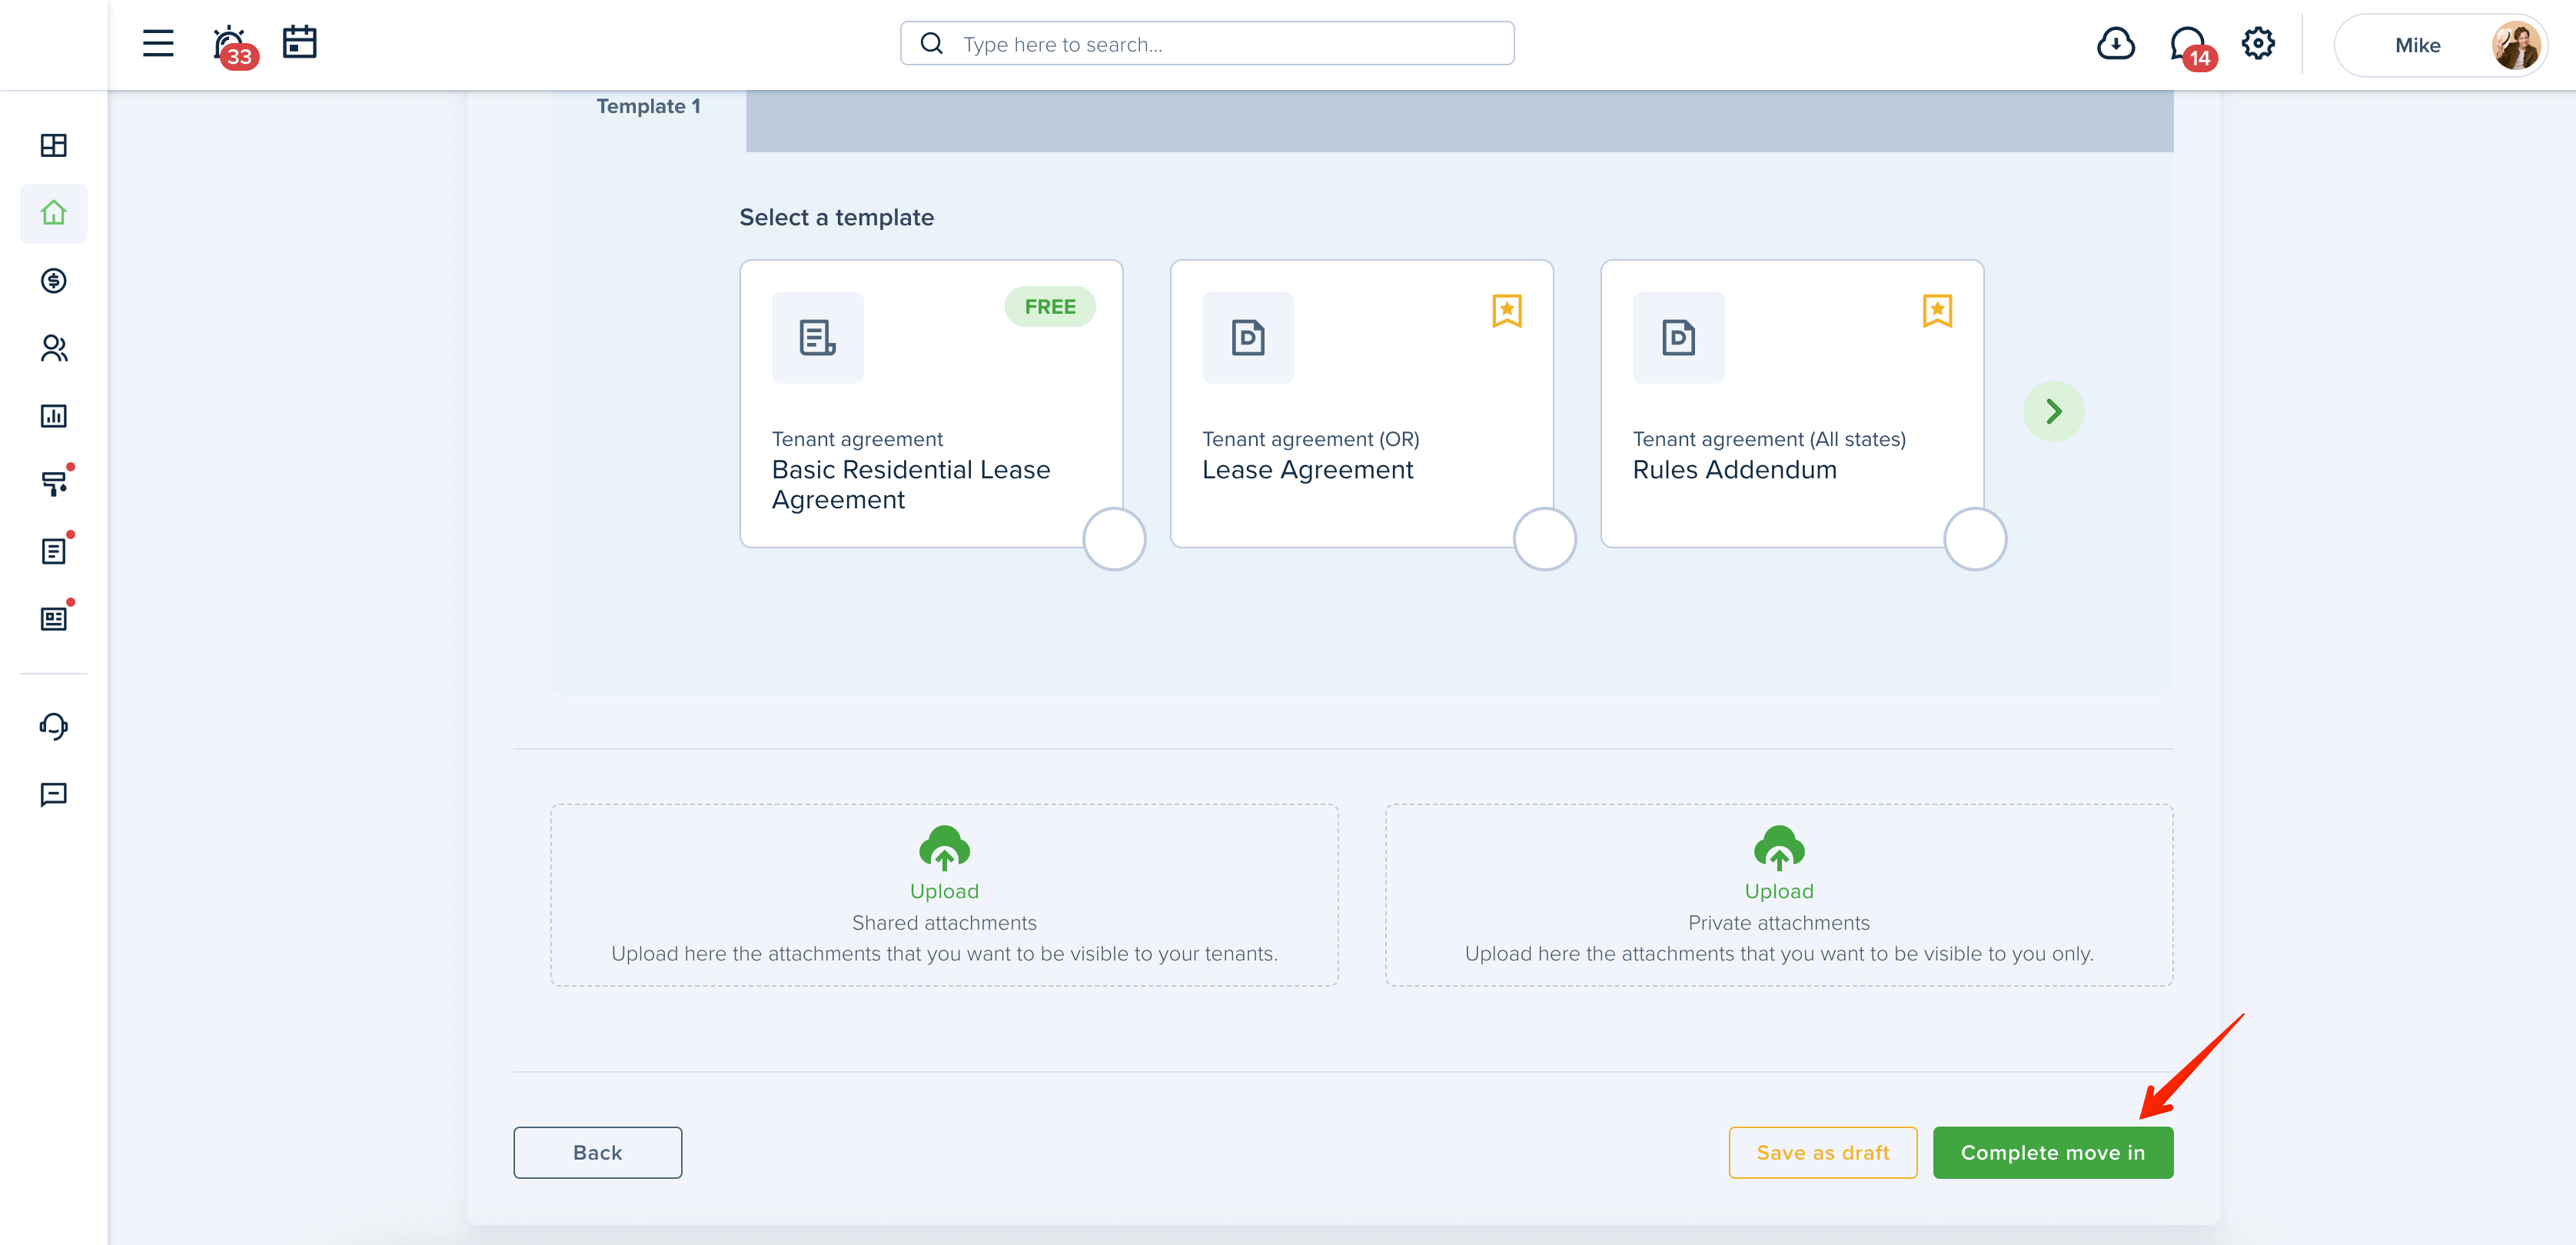Select Rules Addendum radio circle
Image resolution: width=2576 pixels, height=1245 pixels.
point(1975,539)
